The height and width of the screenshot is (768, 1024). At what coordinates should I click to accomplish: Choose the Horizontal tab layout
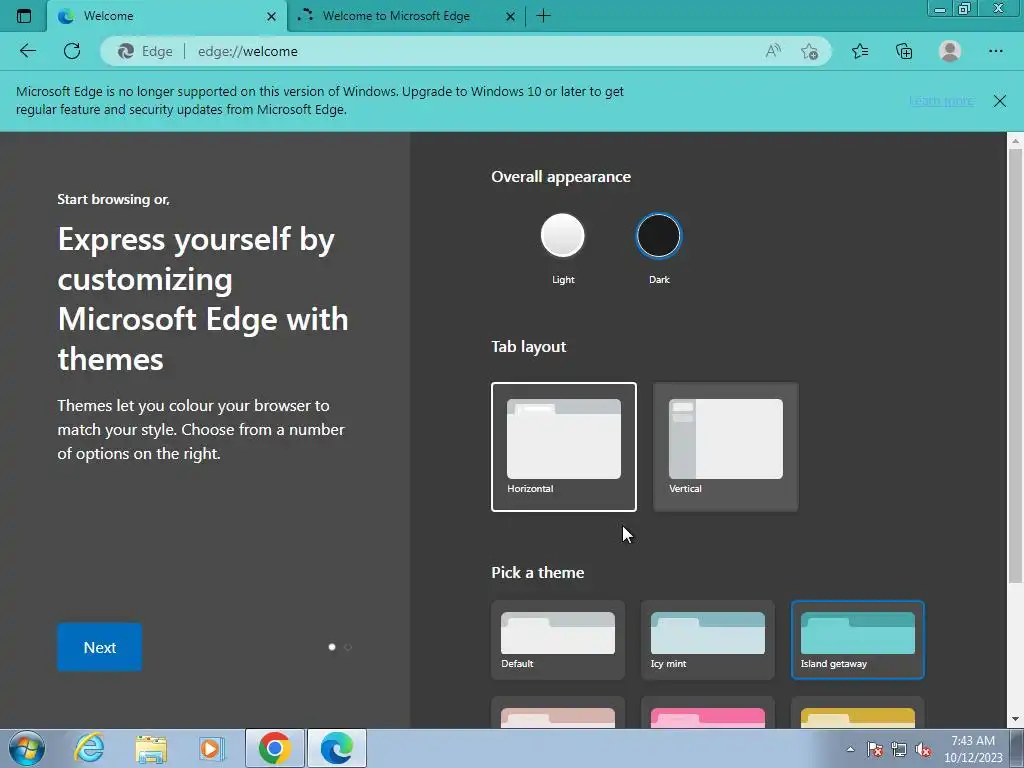point(564,447)
